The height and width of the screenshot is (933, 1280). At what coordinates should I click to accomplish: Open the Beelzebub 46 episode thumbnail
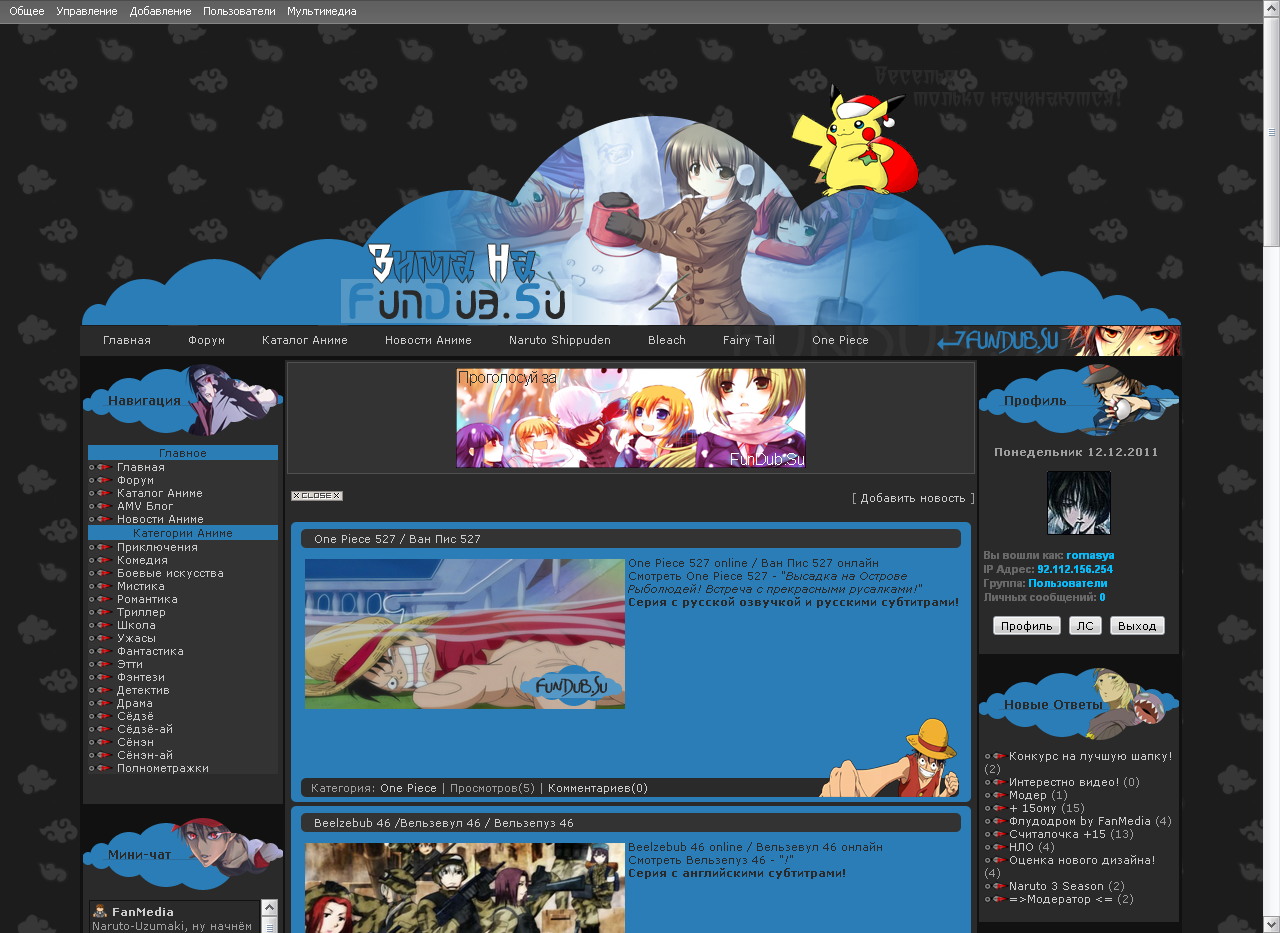[465, 888]
